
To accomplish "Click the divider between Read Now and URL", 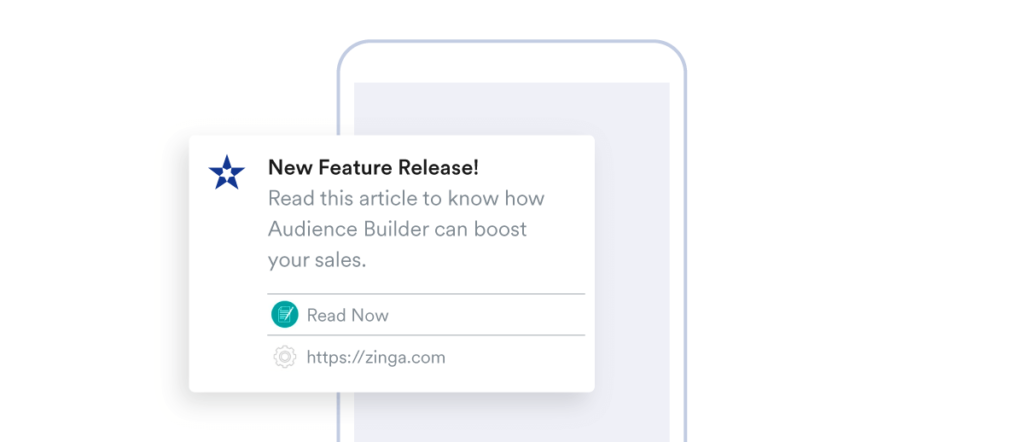I will (x=426, y=335).
